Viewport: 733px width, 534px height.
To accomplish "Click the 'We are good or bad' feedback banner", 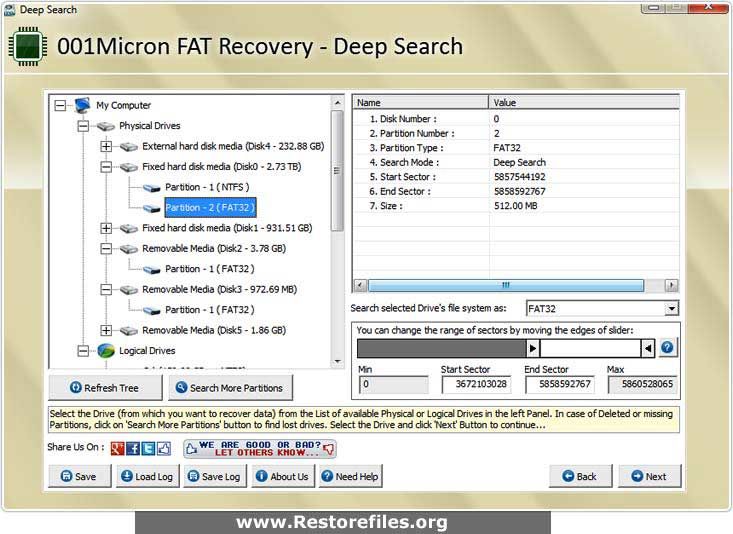I will (x=259, y=448).
